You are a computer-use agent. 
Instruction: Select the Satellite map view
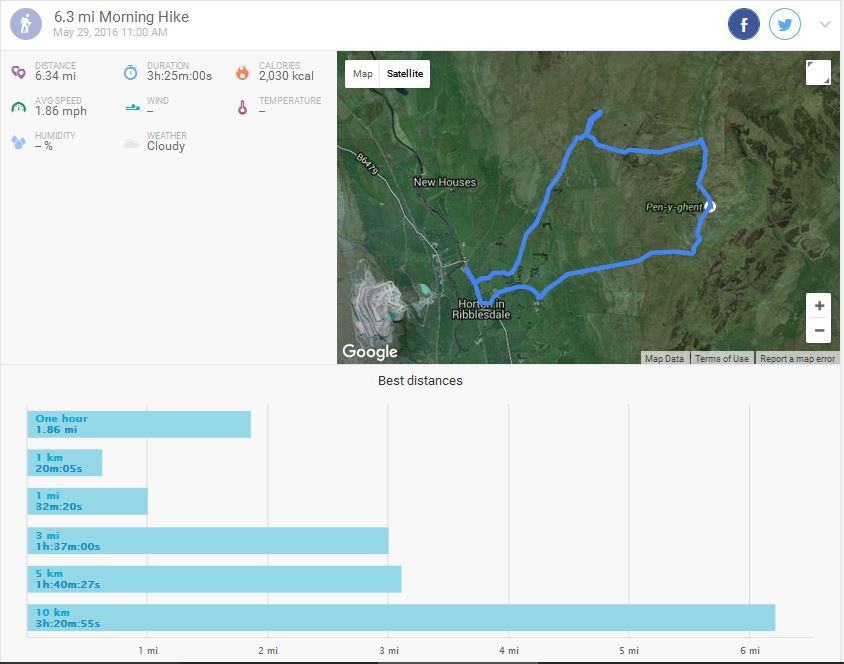[405, 74]
